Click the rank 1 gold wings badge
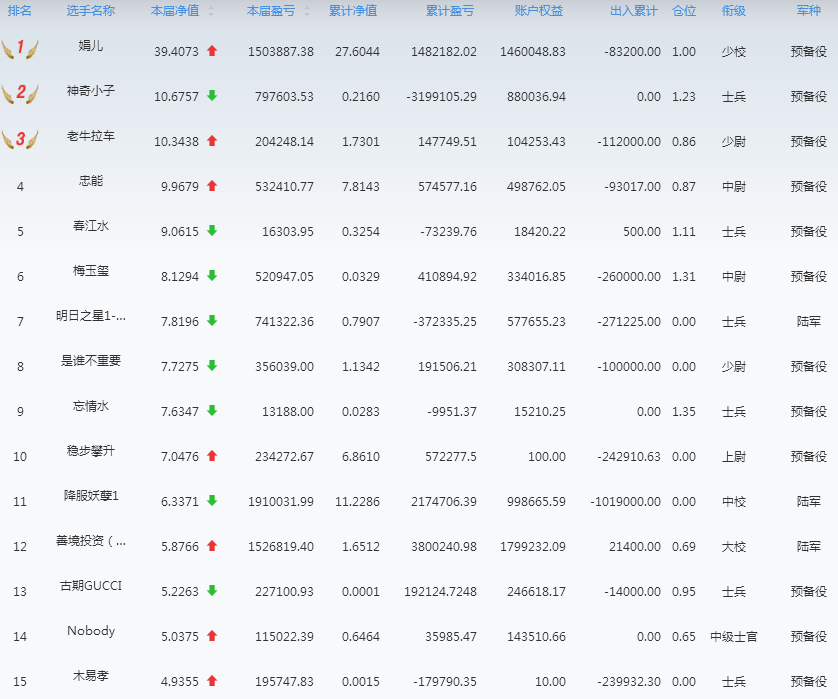 coord(20,49)
